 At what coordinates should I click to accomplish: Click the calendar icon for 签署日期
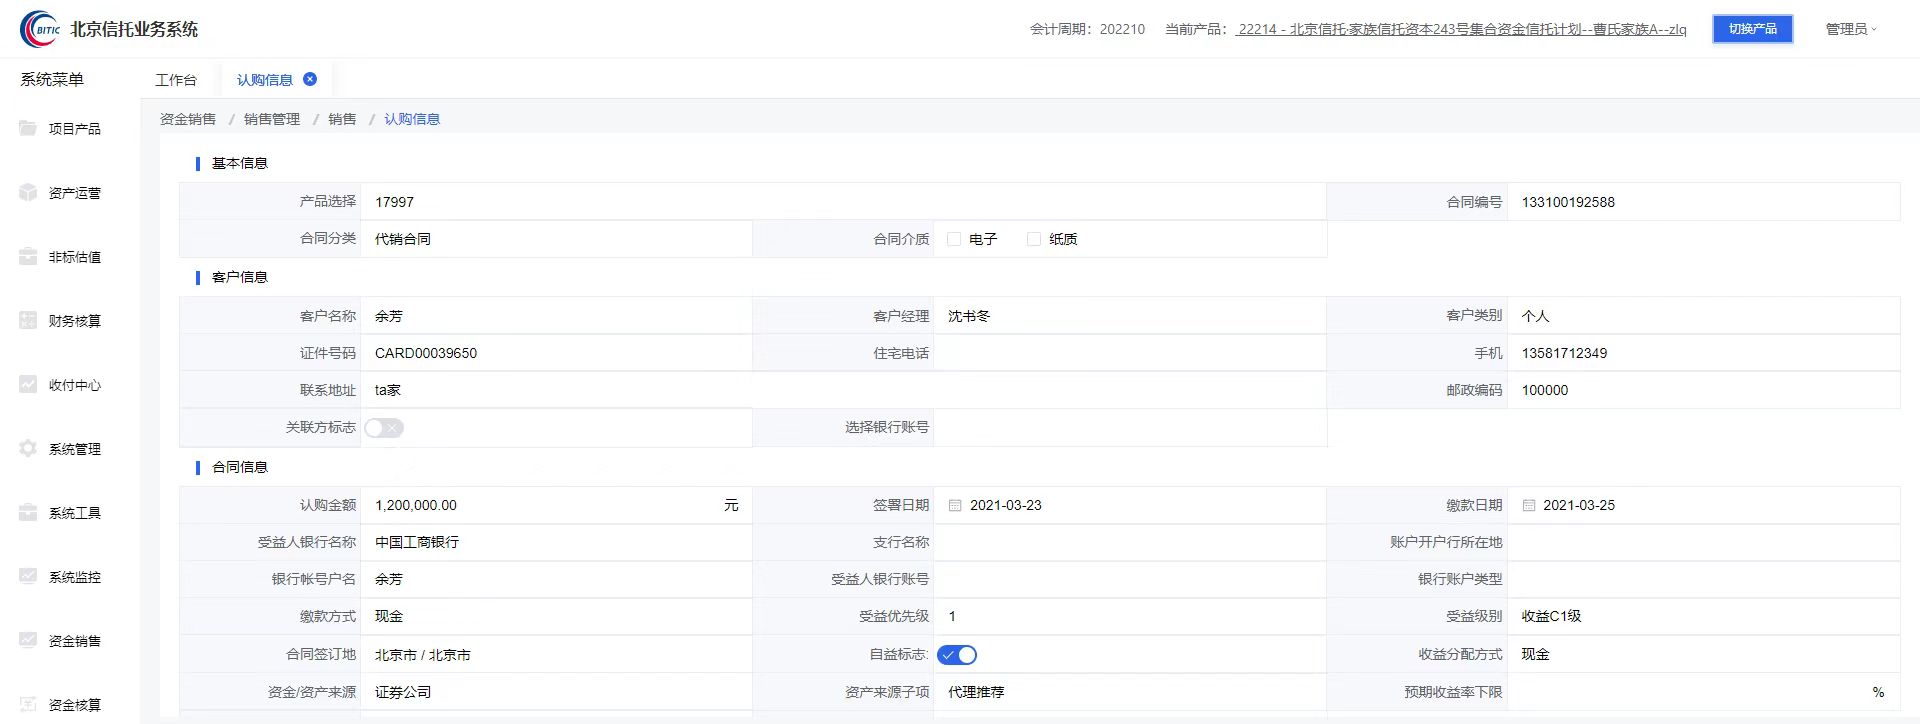click(955, 505)
